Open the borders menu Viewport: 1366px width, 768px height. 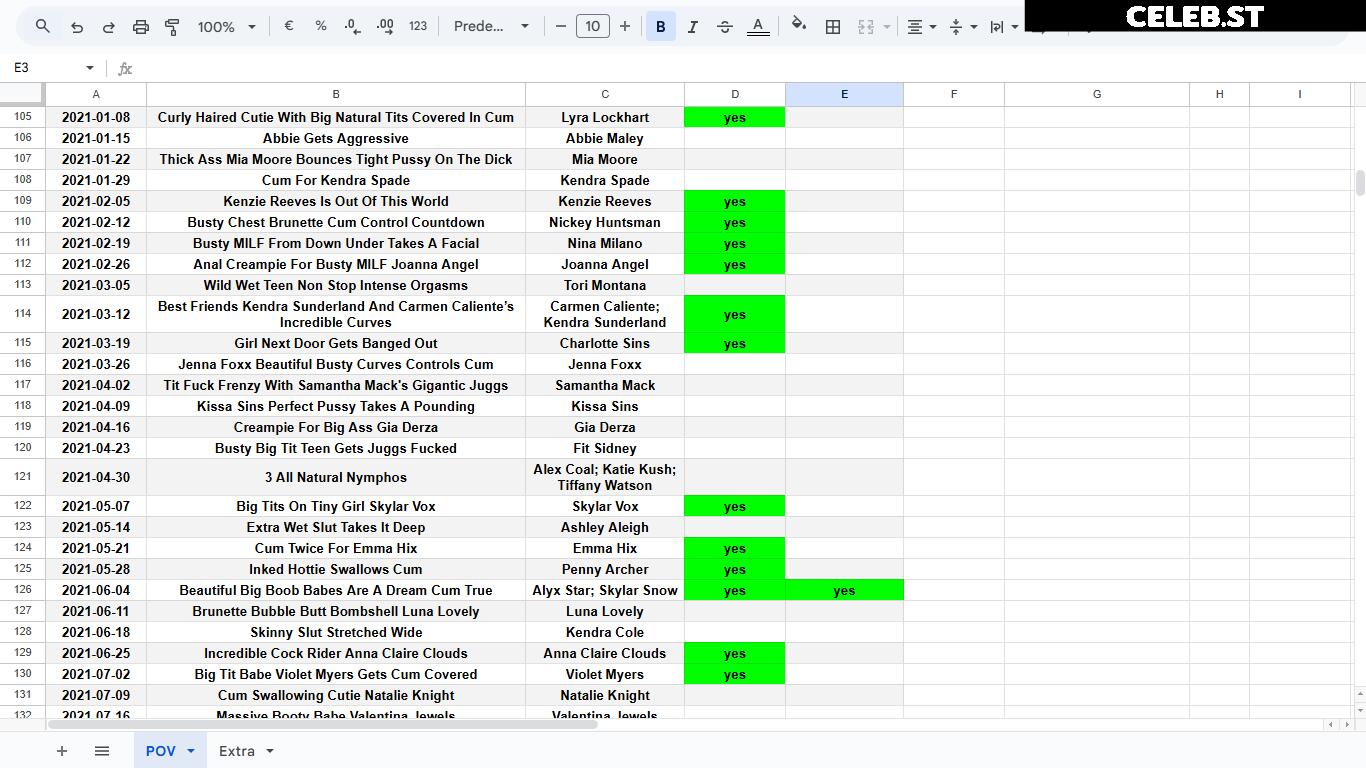[832, 27]
